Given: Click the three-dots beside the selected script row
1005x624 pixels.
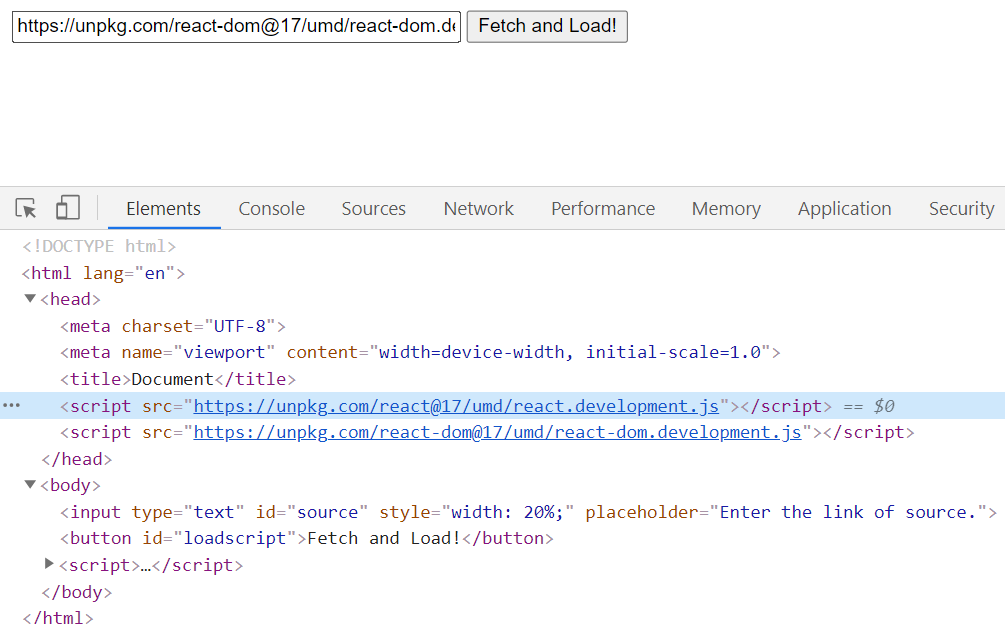Looking at the screenshot, I should point(12,406).
